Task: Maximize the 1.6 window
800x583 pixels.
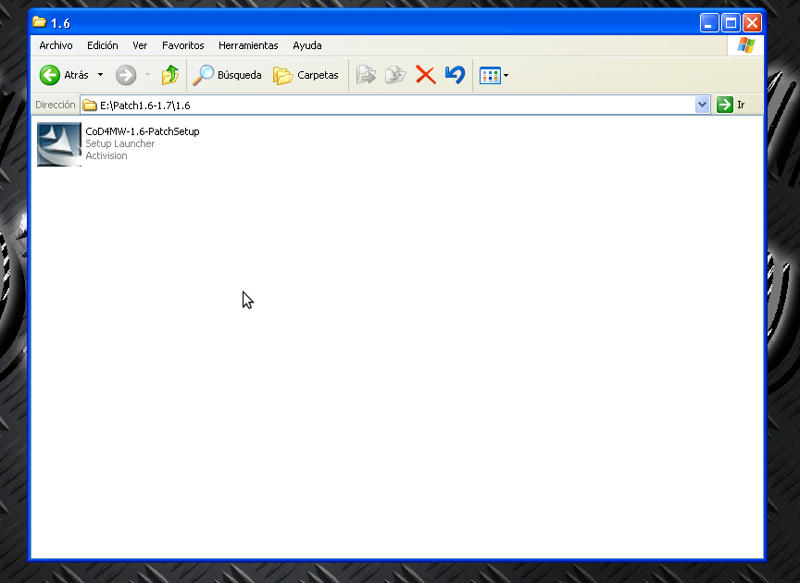Action: coord(731,23)
